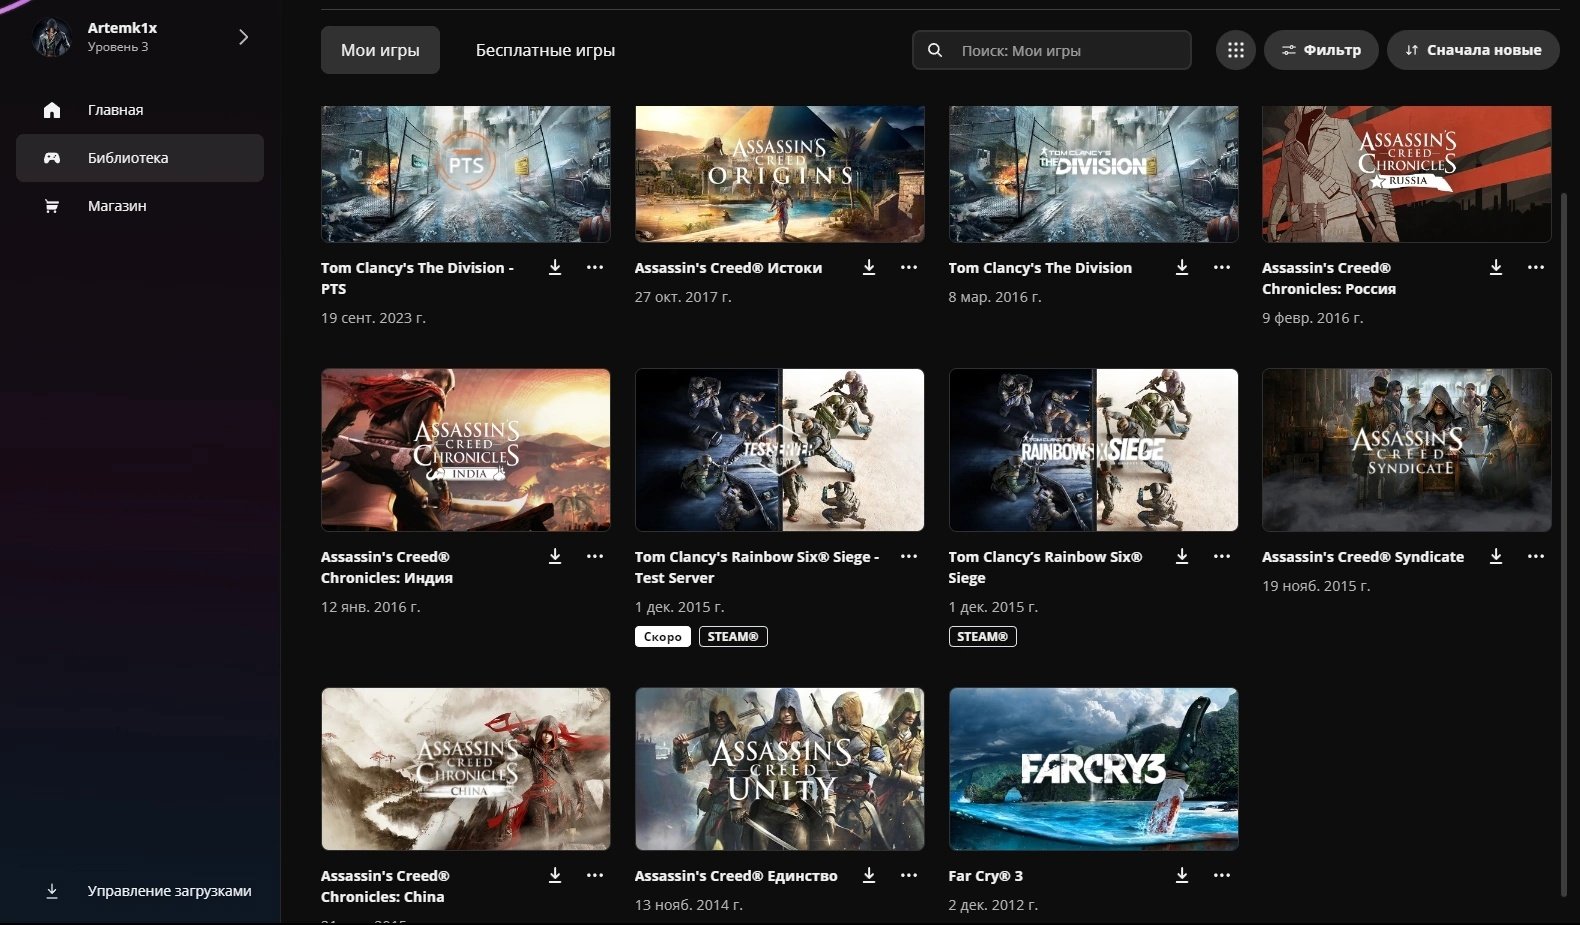The width and height of the screenshot is (1580, 925).
Task: Open Магазин store cart icon
Action: click(x=52, y=206)
